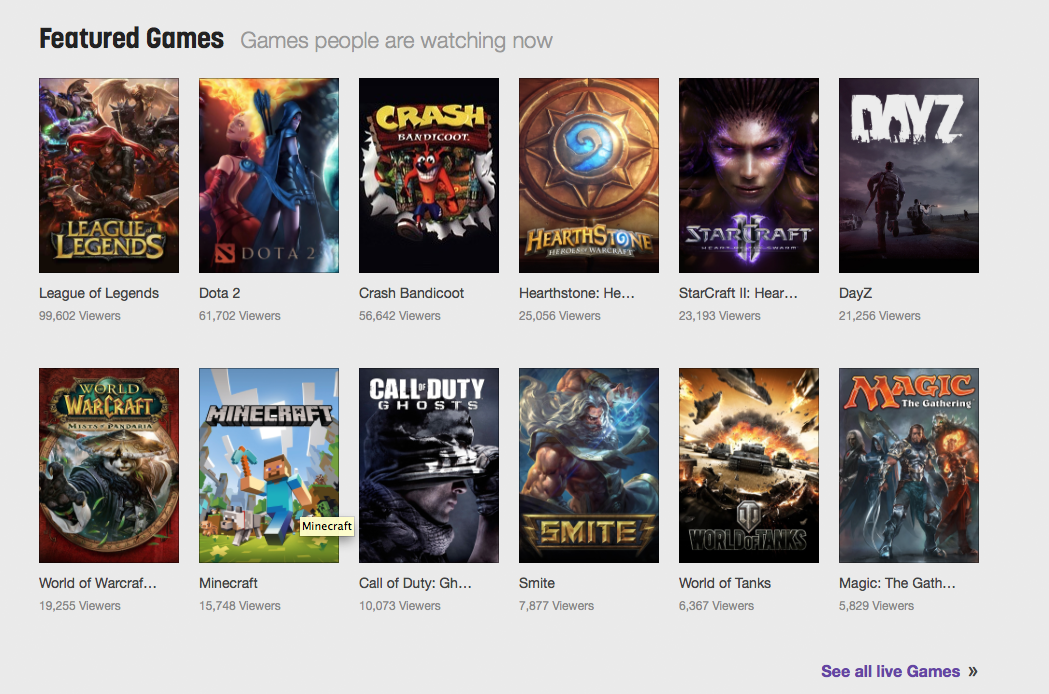This screenshot has width=1049, height=694.
Task: Visit the World of Tanks title link
Action: point(725,583)
